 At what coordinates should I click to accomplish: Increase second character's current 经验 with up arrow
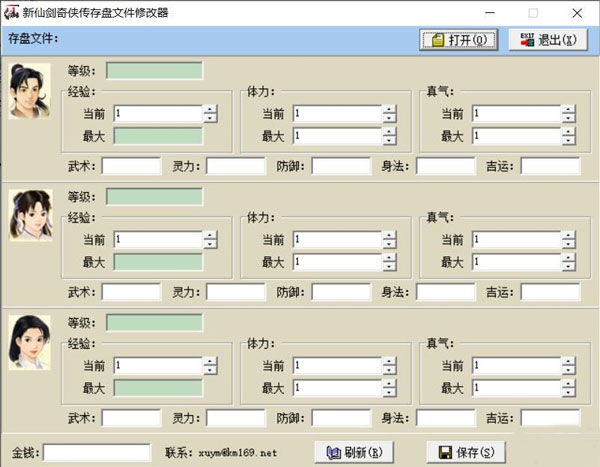(210, 235)
